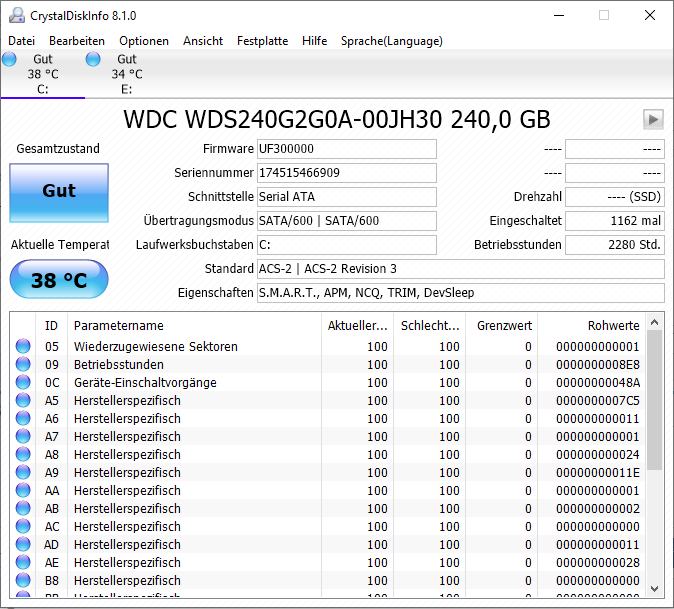Click the CrystalDiskInfo app icon in title bar
Image resolution: width=674 pixels, height=609 pixels.
pos(17,15)
